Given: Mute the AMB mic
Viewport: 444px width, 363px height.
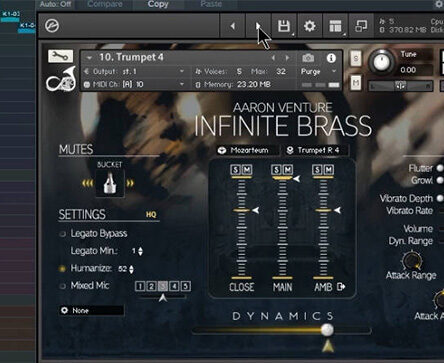Looking at the screenshot, I should pyautogui.click(x=329, y=170).
